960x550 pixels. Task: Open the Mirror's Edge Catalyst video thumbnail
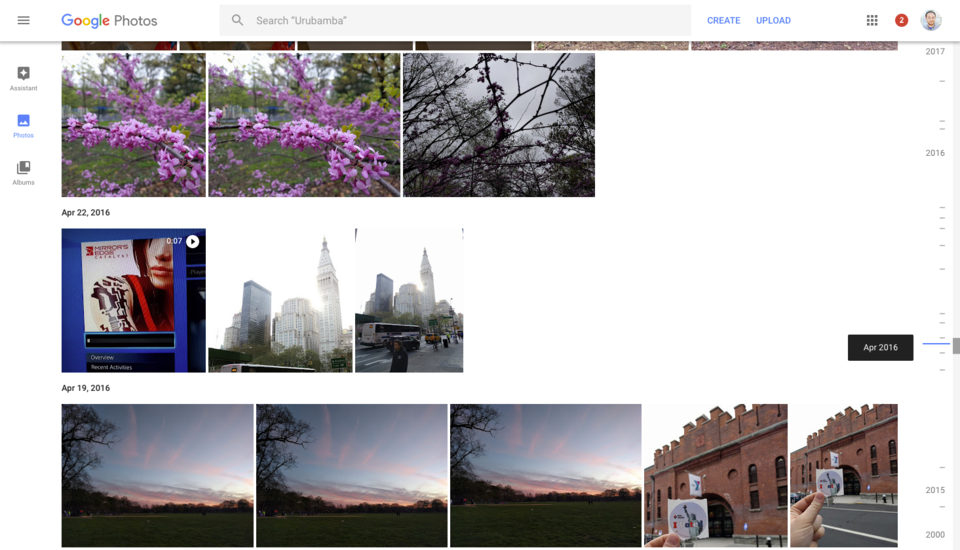coord(133,300)
